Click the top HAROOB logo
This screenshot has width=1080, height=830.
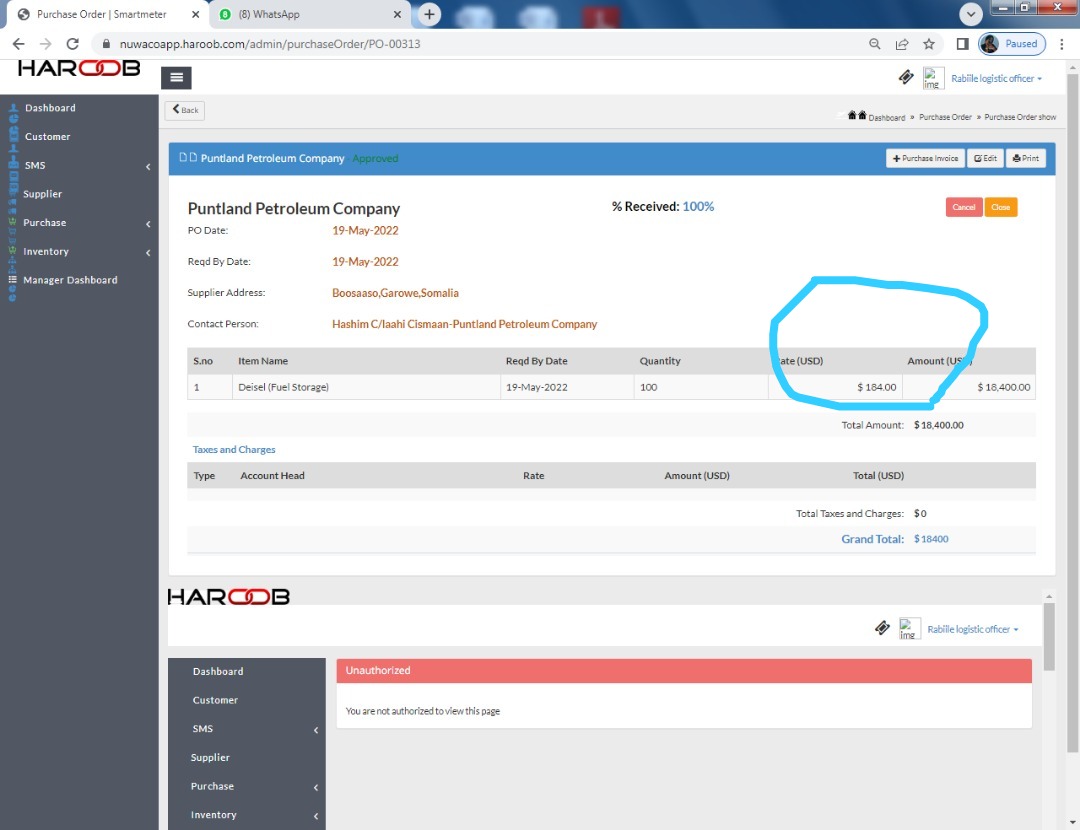pyautogui.click(x=79, y=68)
